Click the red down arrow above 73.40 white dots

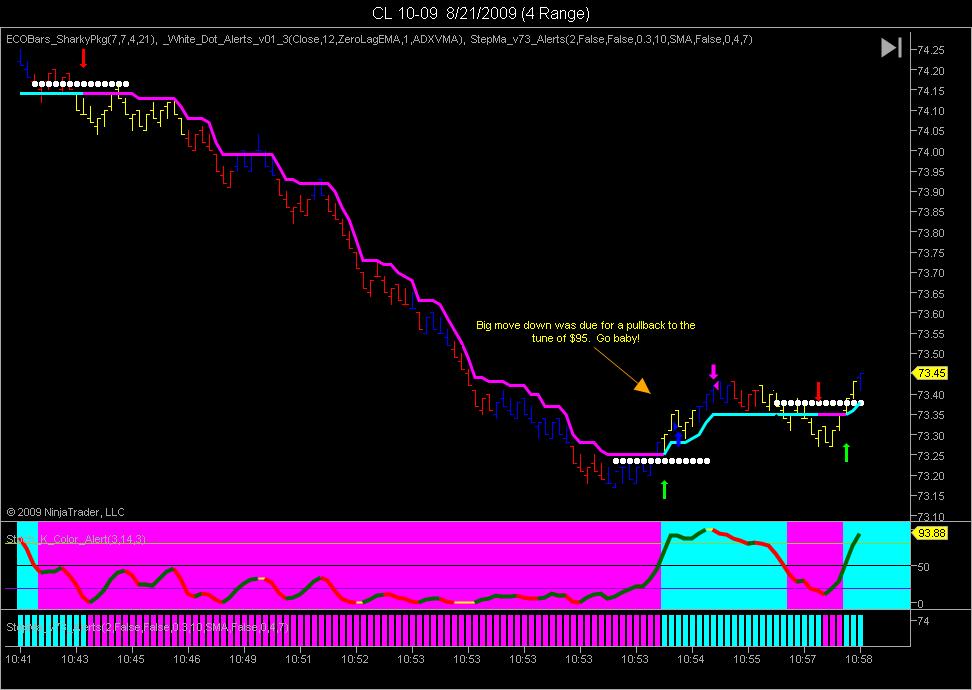pyautogui.click(x=818, y=391)
